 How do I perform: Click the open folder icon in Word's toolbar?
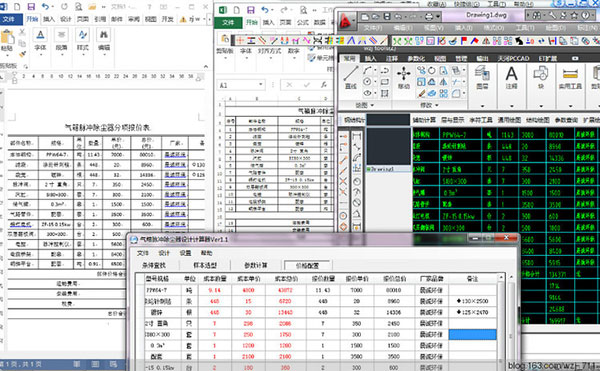pyautogui.click(x=92, y=7)
